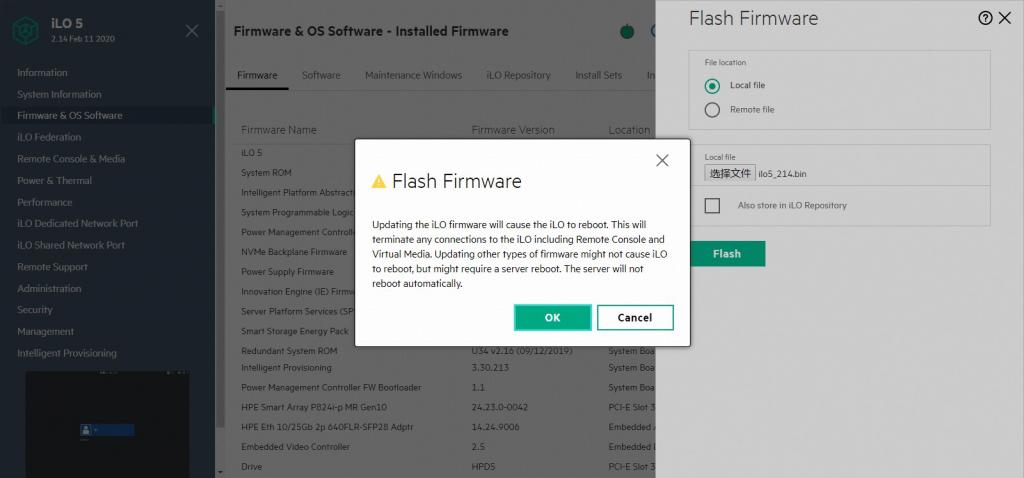
Task: Go to Remote Console & Media
Action: coord(71,159)
